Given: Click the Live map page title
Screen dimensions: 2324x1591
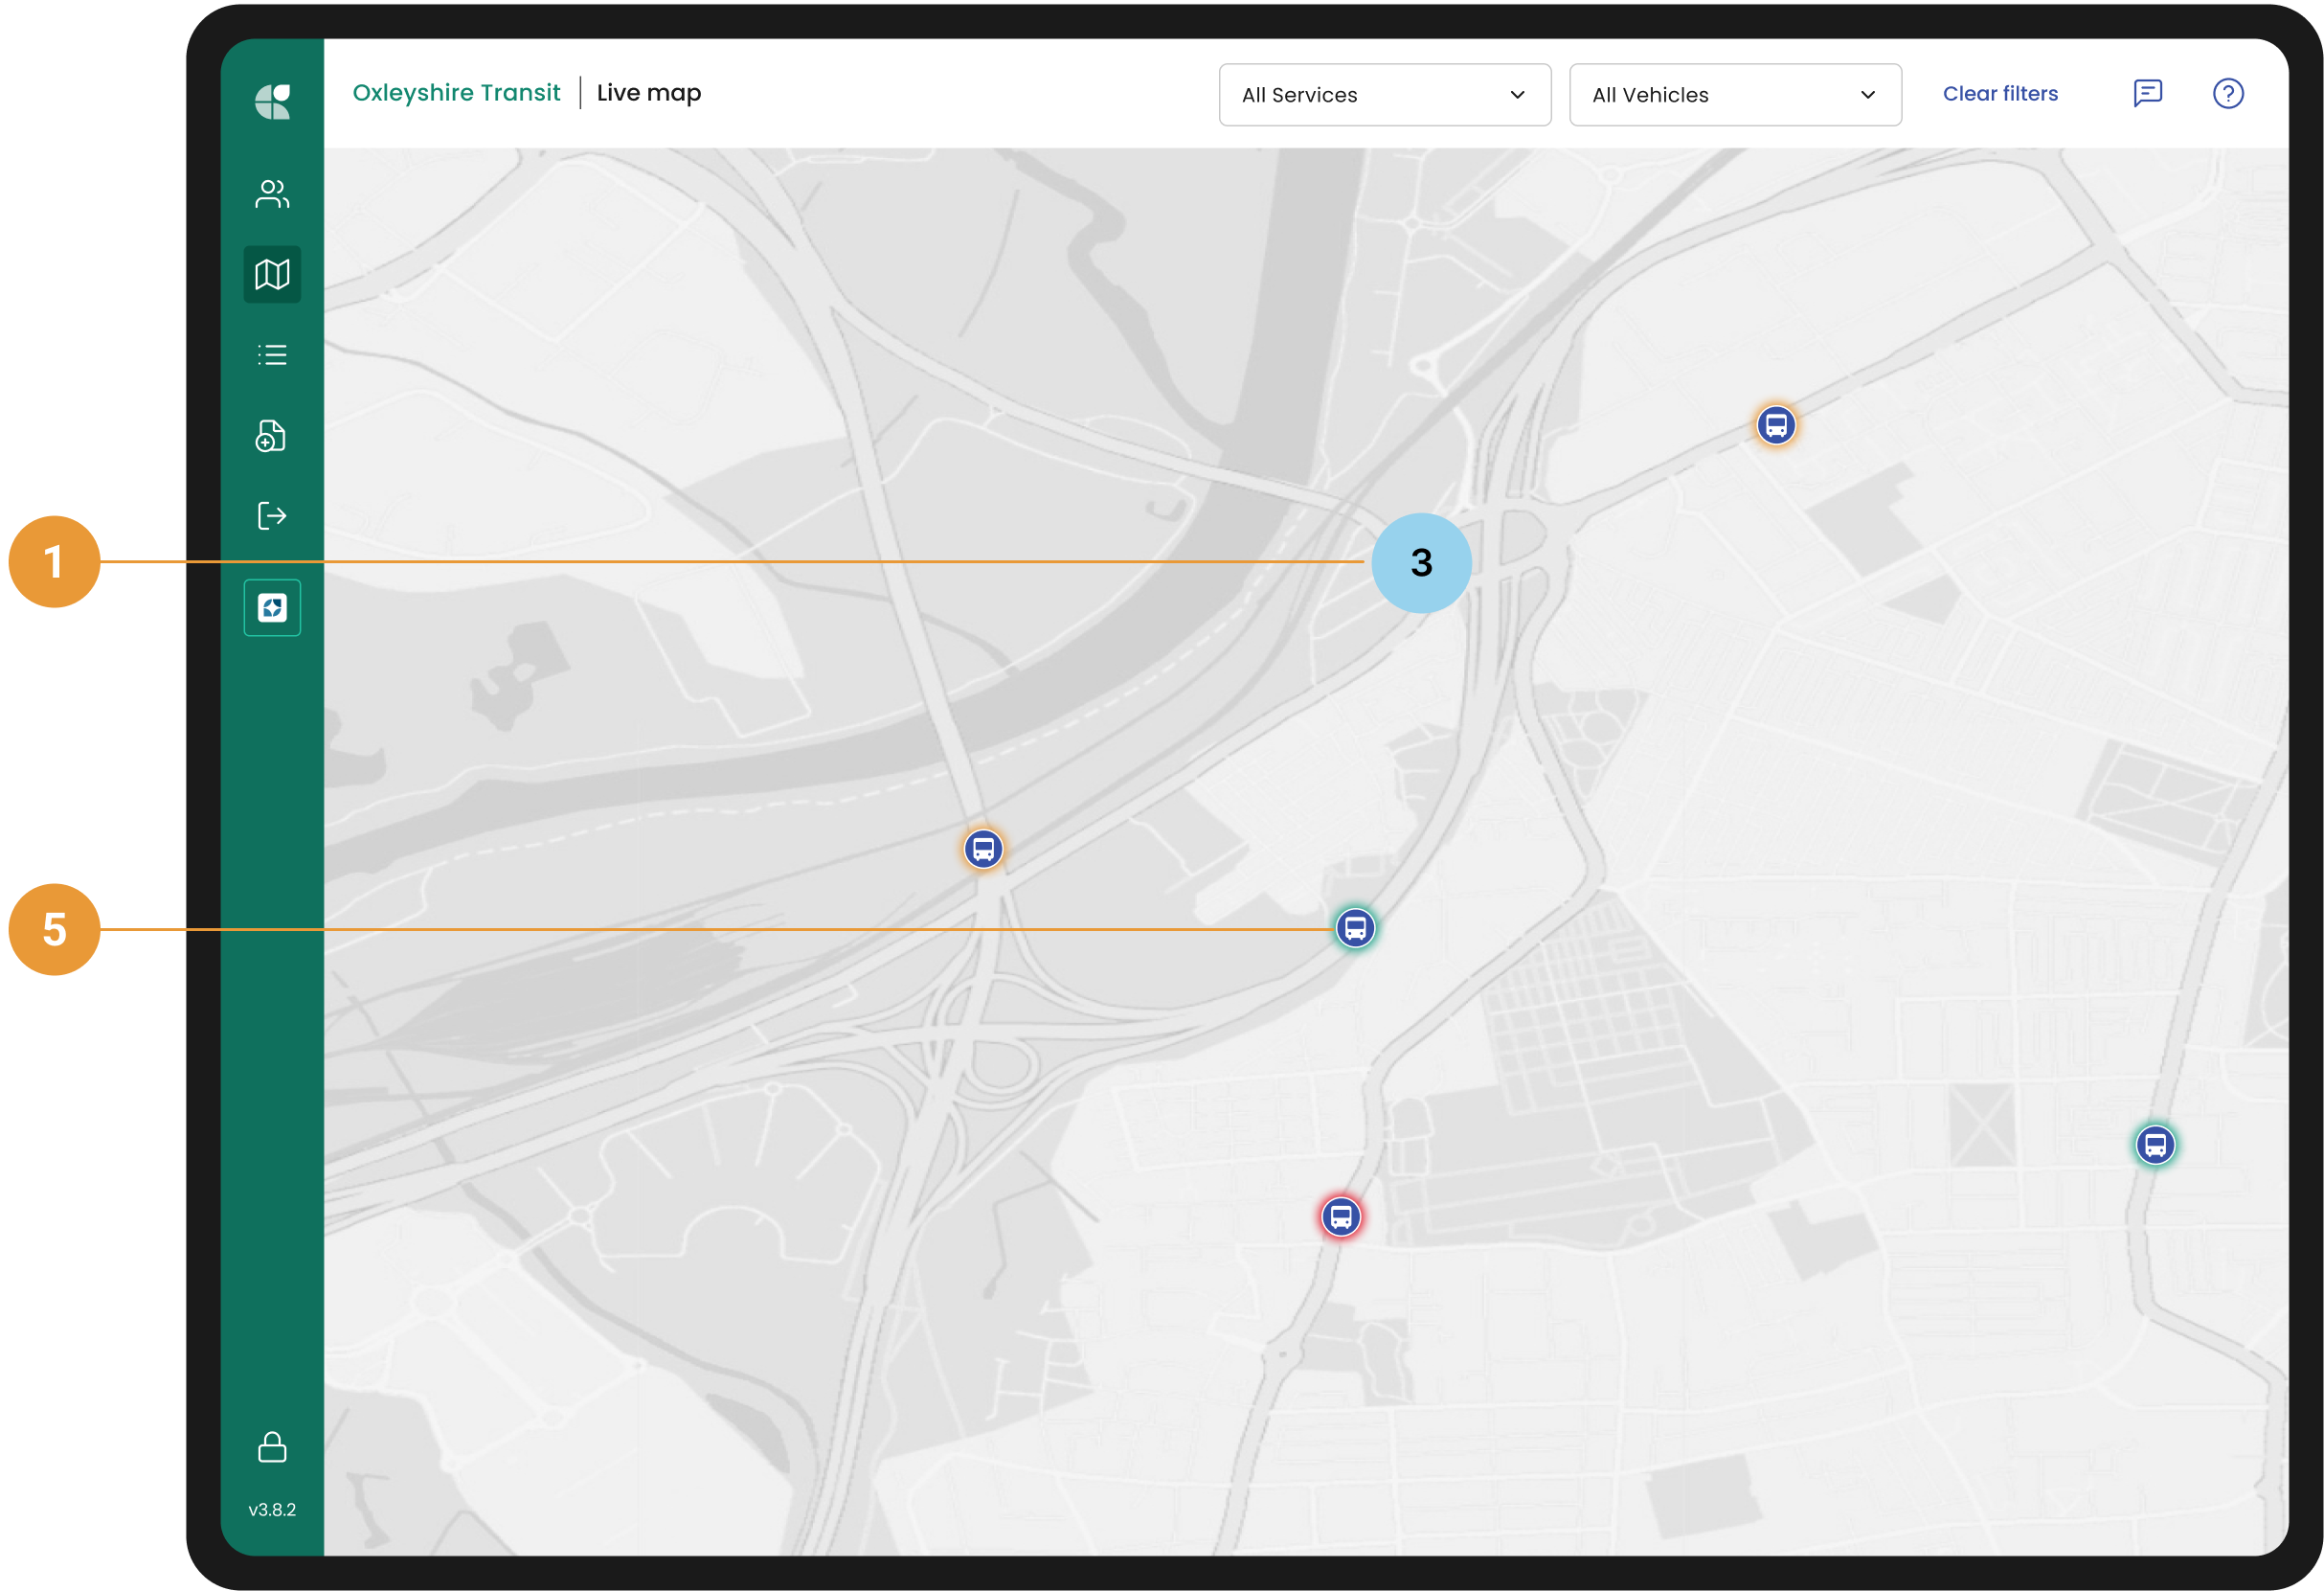Looking at the screenshot, I should 649,93.
